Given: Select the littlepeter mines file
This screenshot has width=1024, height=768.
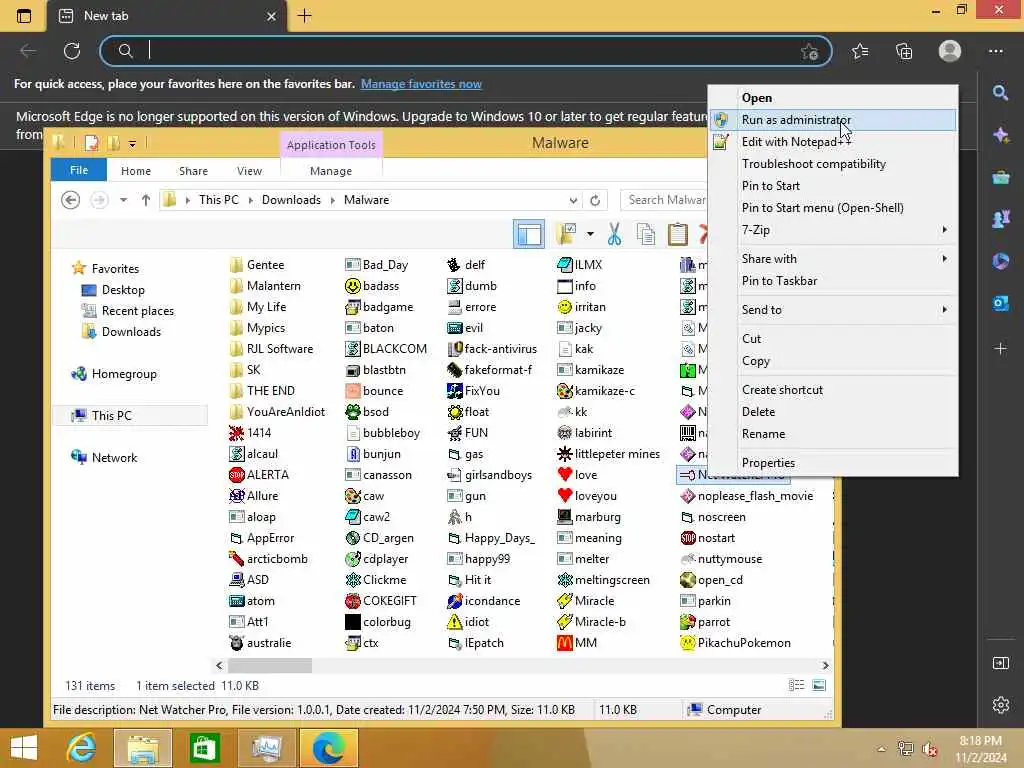Looking at the screenshot, I should [x=609, y=454].
